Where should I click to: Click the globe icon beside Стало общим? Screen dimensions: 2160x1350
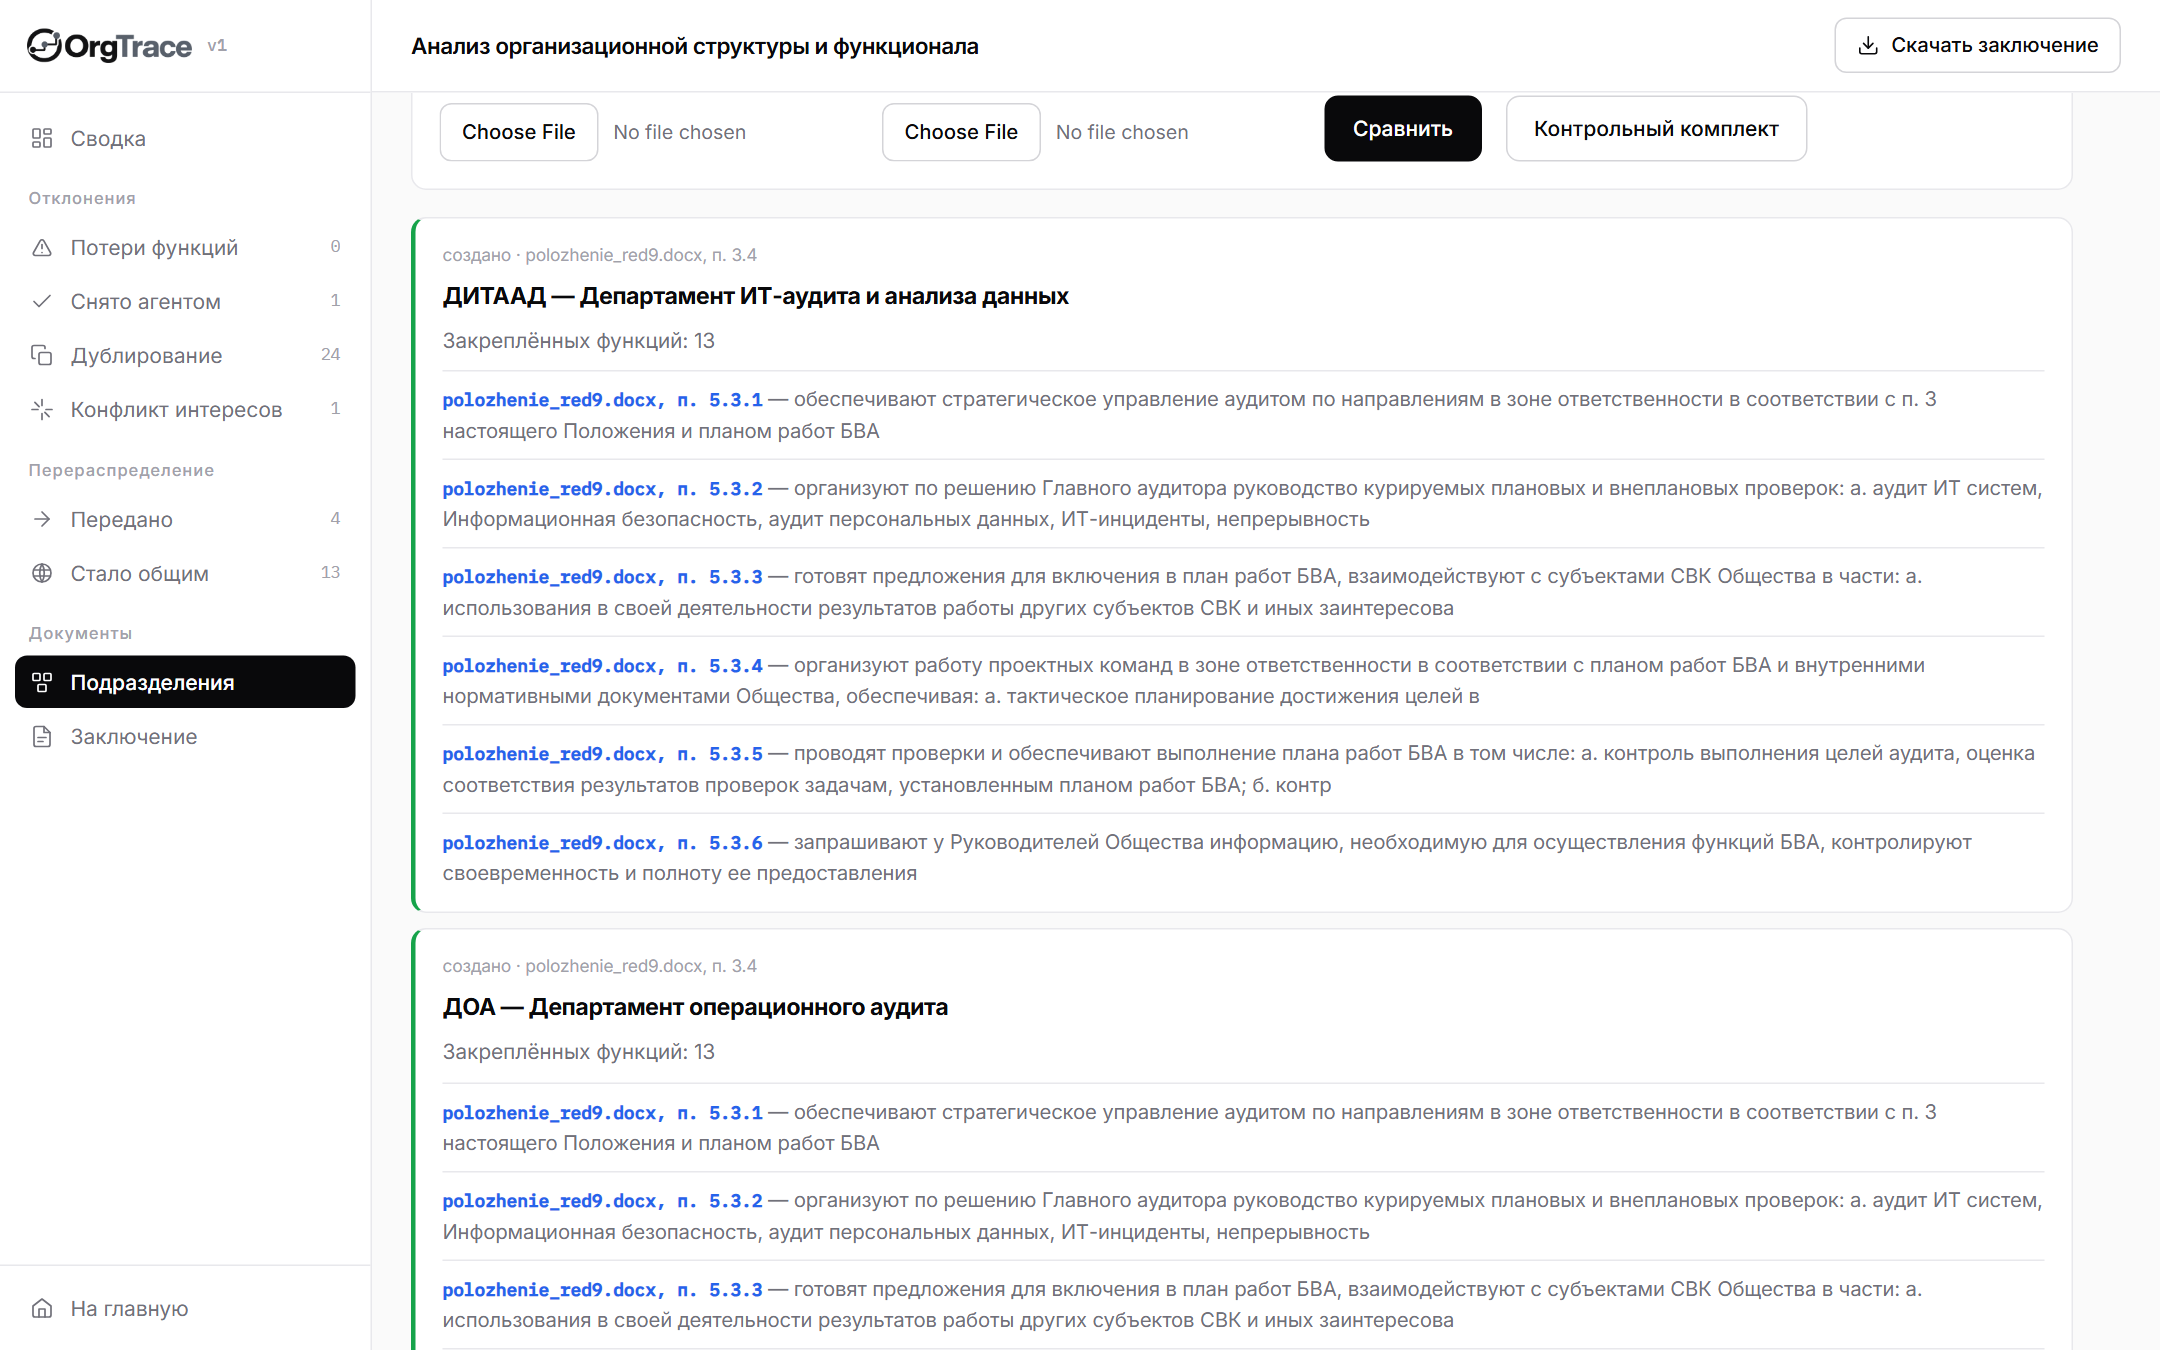click(x=42, y=573)
